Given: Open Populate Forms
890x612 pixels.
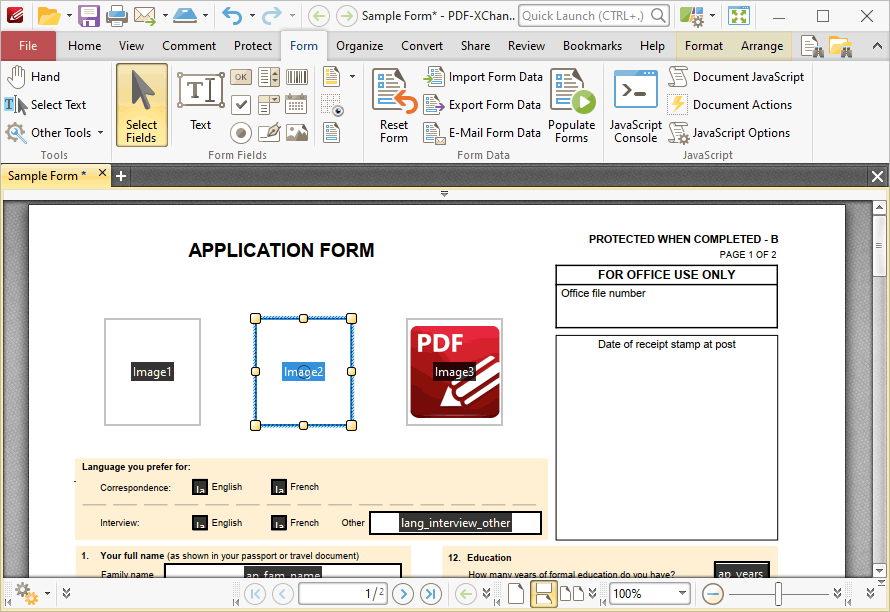Looking at the screenshot, I should click(572, 106).
